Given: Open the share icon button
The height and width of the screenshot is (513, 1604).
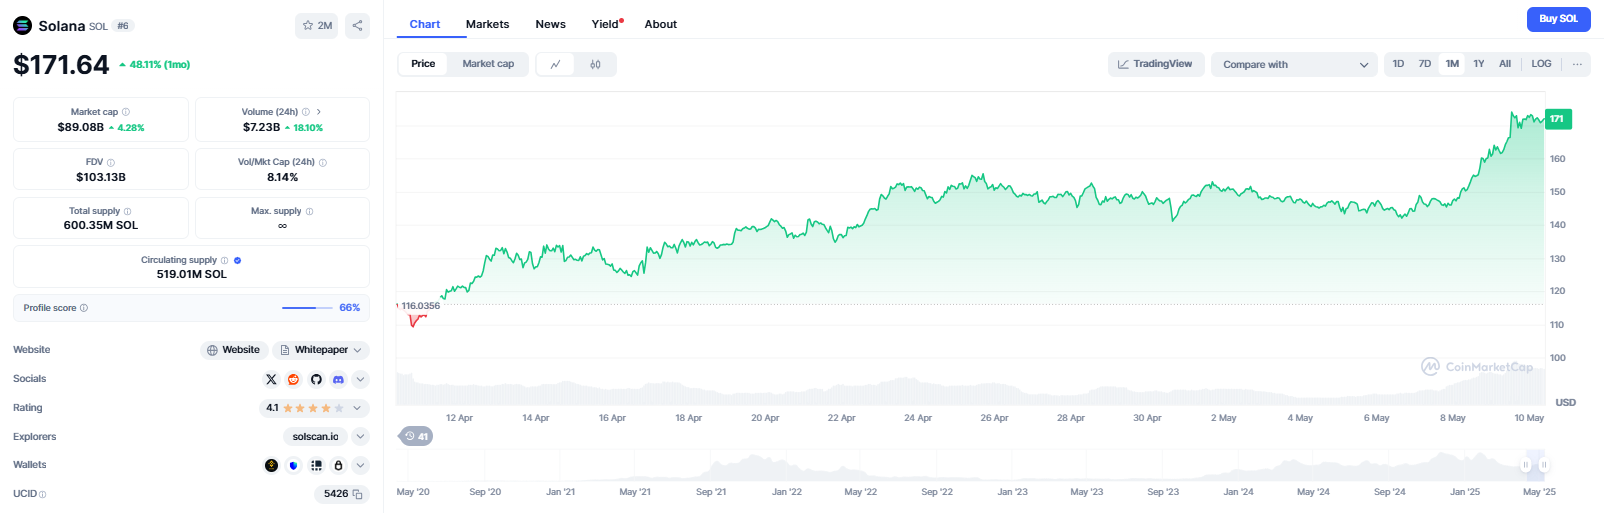Looking at the screenshot, I should coord(357,26).
